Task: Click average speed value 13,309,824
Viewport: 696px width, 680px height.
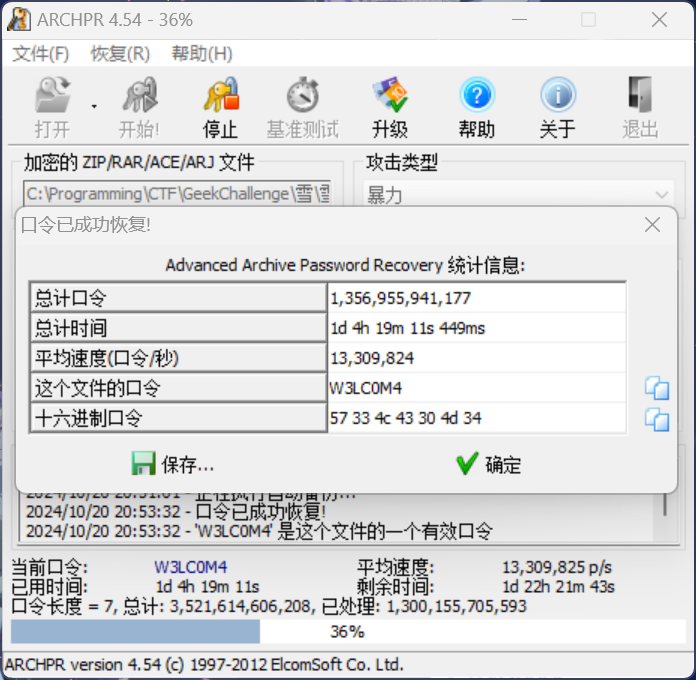Action: coord(477,358)
